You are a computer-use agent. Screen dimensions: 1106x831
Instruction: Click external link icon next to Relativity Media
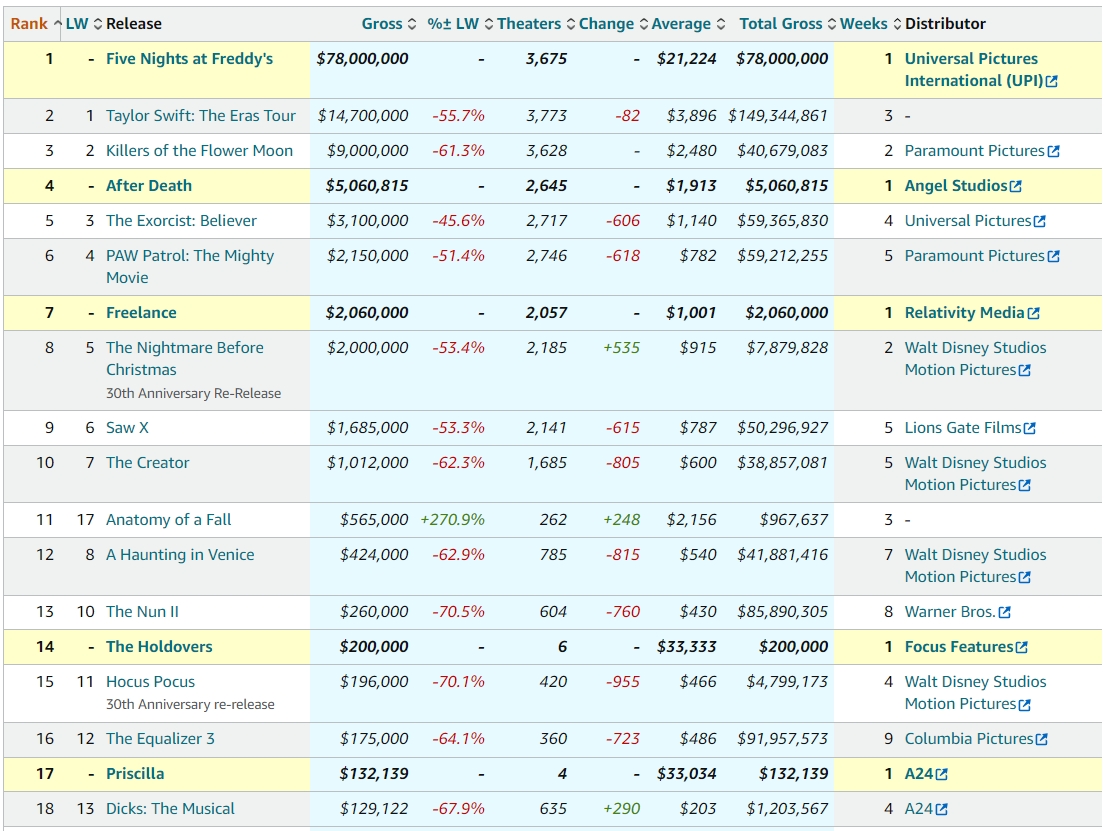coord(1033,313)
